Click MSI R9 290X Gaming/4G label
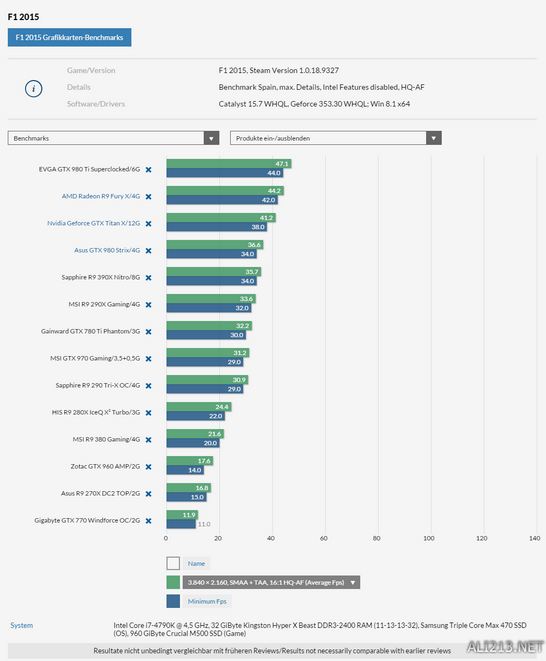 tap(104, 304)
